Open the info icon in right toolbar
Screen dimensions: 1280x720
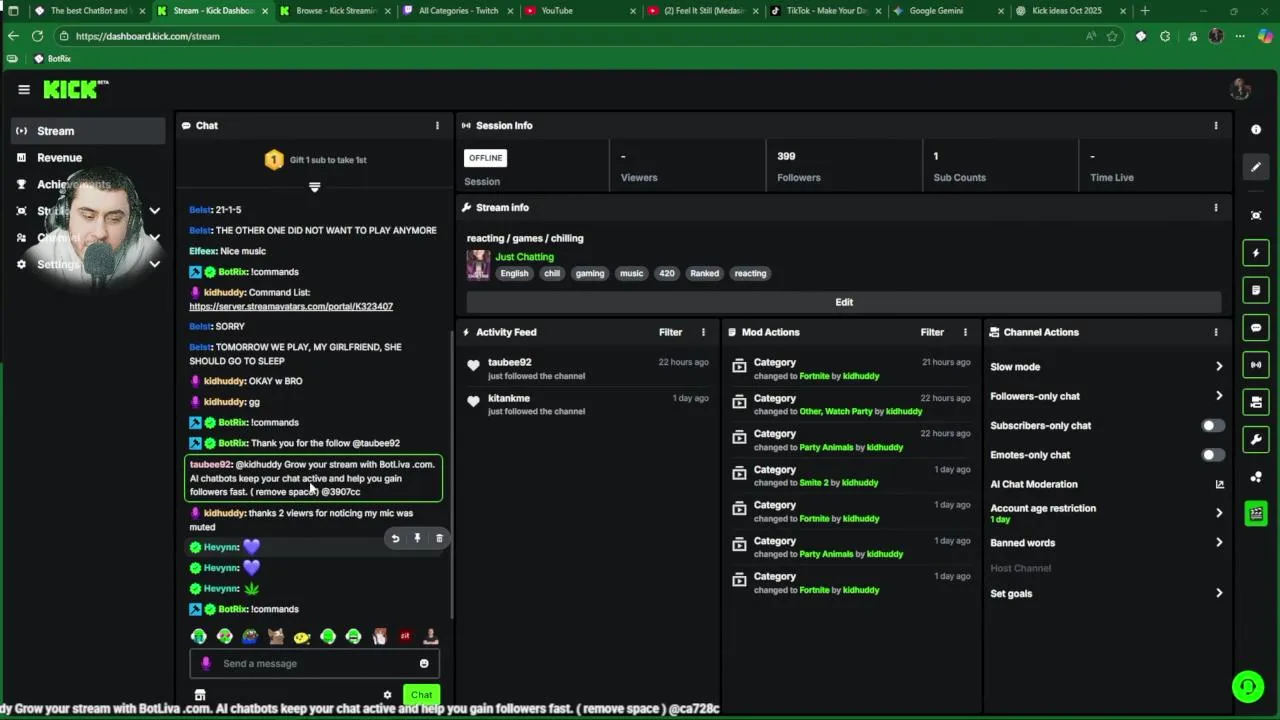click(x=1256, y=130)
